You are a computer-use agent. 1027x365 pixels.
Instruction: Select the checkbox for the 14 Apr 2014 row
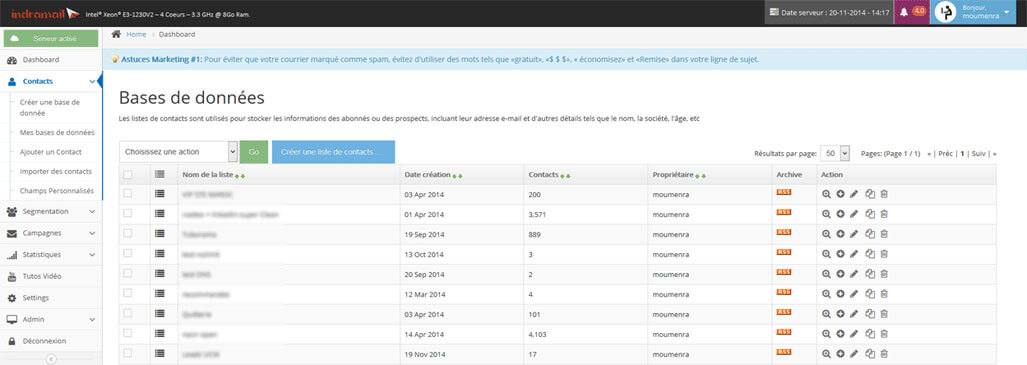tap(128, 332)
